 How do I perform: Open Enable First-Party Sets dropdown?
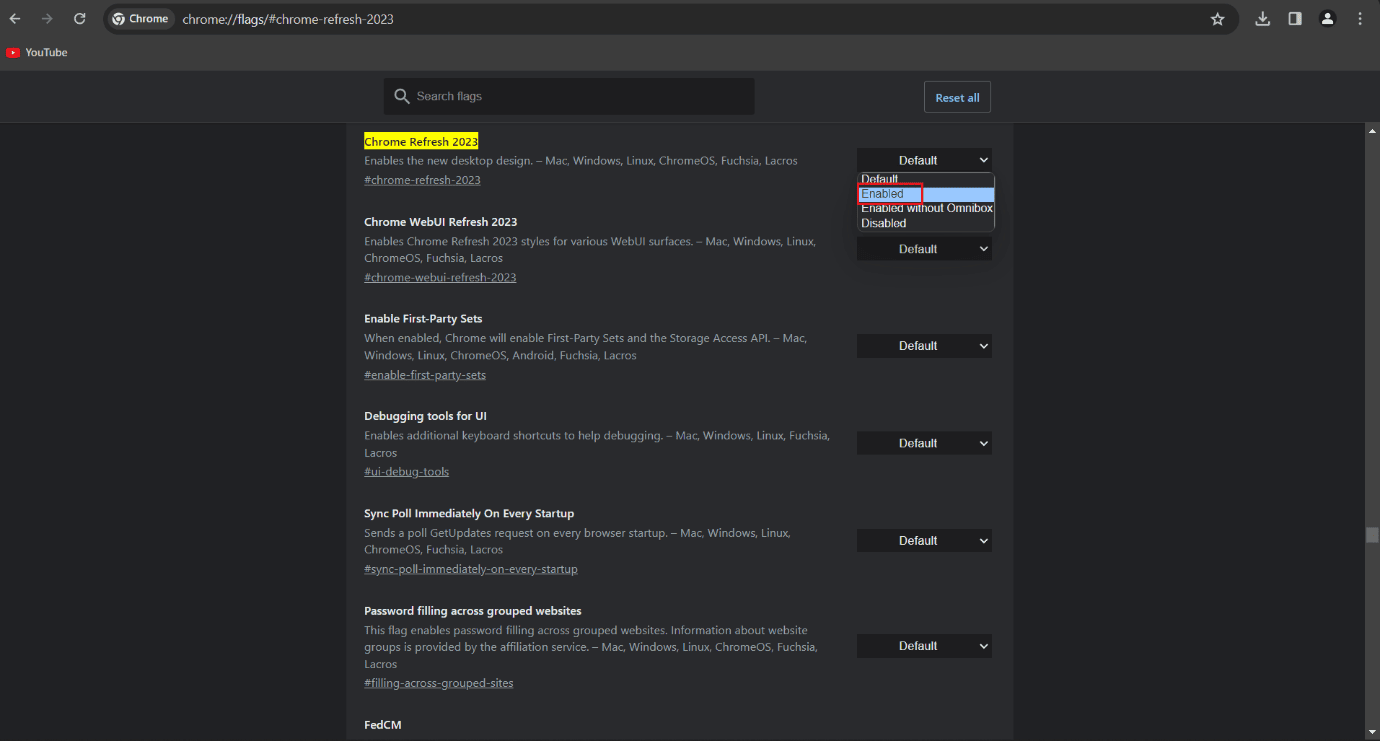(x=924, y=346)
